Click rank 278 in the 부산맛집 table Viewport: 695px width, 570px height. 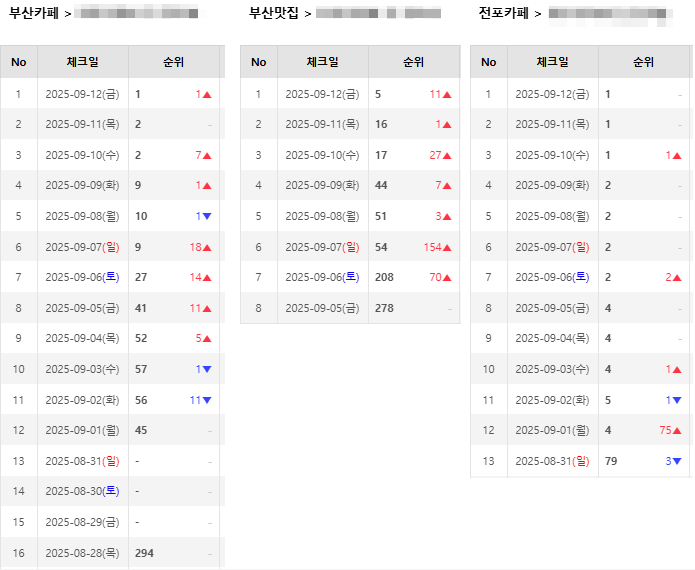tap(384, 309)
